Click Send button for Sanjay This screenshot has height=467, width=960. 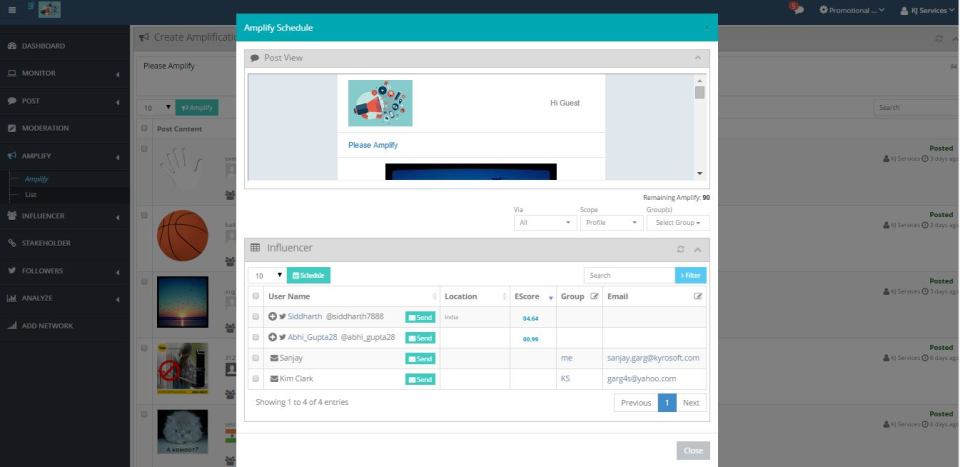420,359
